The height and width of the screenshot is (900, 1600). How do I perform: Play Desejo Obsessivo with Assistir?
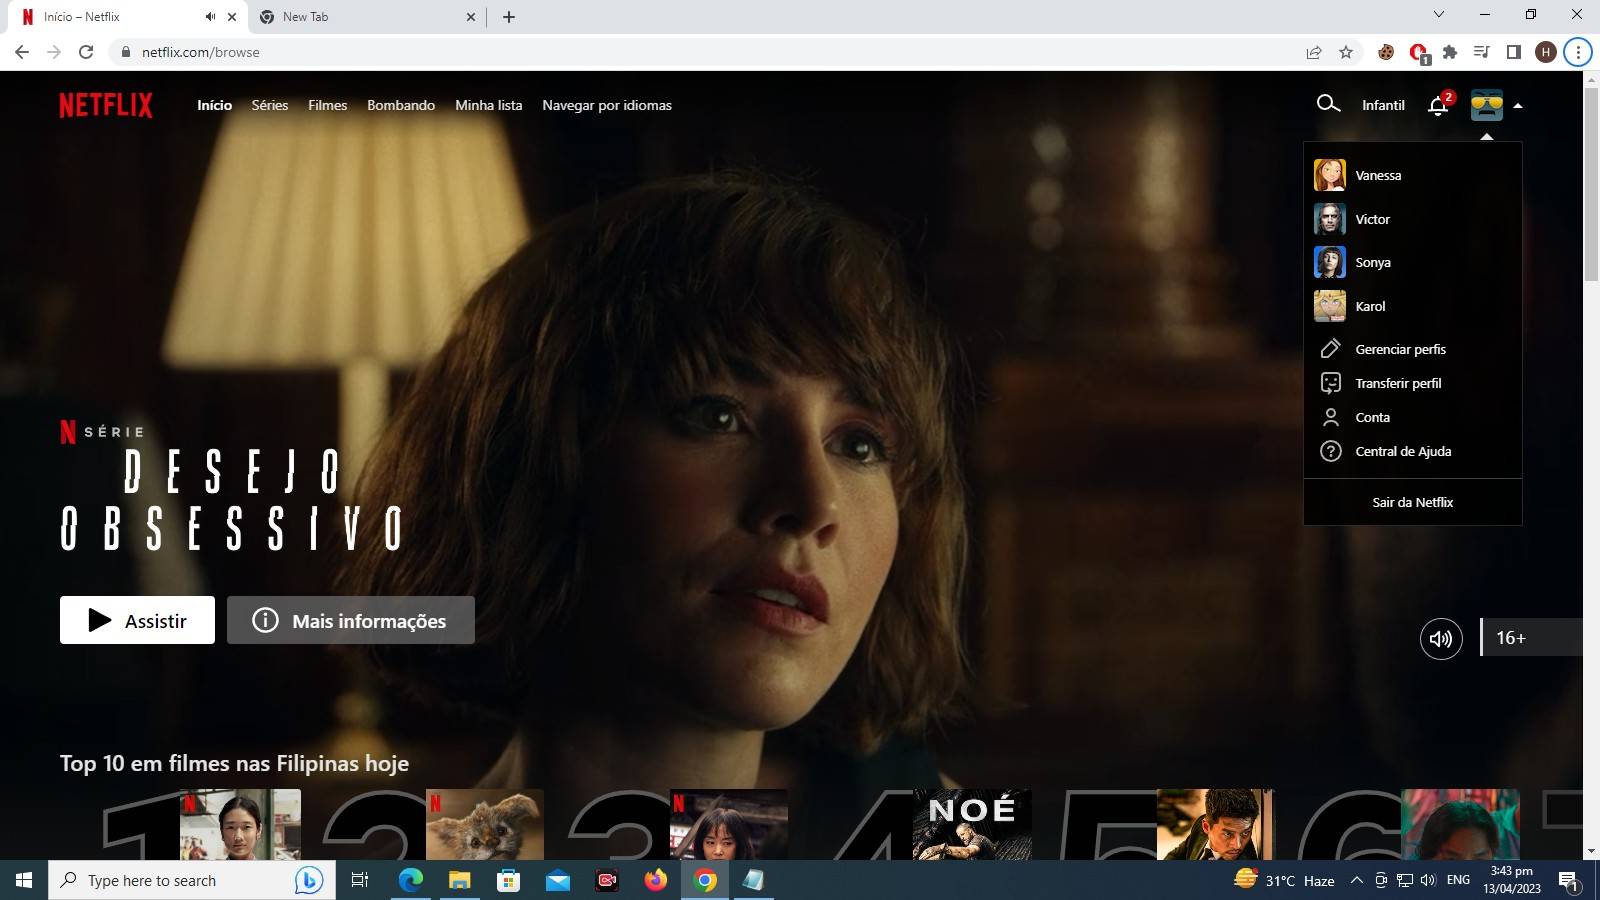[x=137, y=620]
